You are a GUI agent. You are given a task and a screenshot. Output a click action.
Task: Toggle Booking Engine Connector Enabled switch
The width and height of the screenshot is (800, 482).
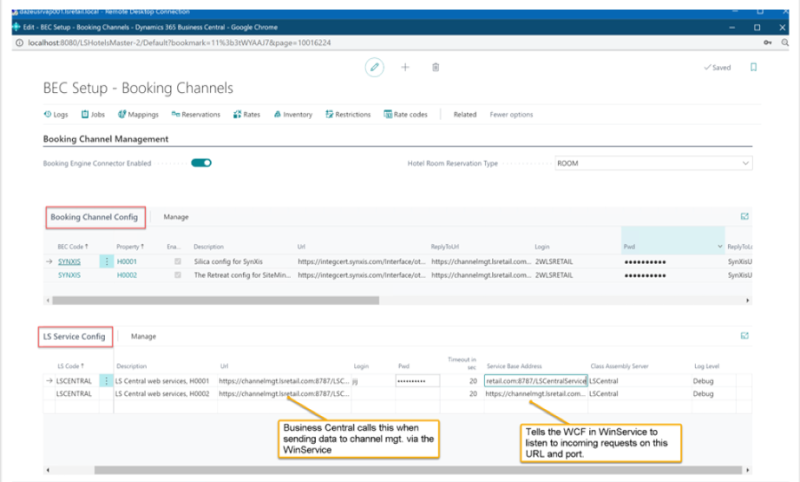tap(202, 163)
